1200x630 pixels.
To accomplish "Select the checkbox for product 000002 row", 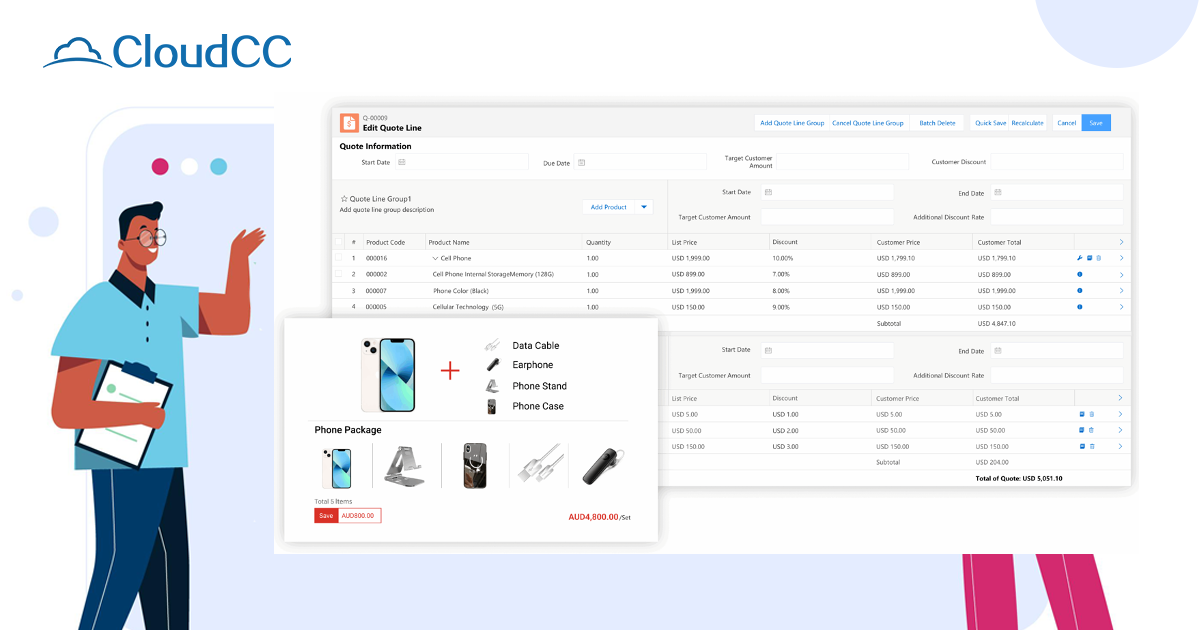I will pos(339,274).
